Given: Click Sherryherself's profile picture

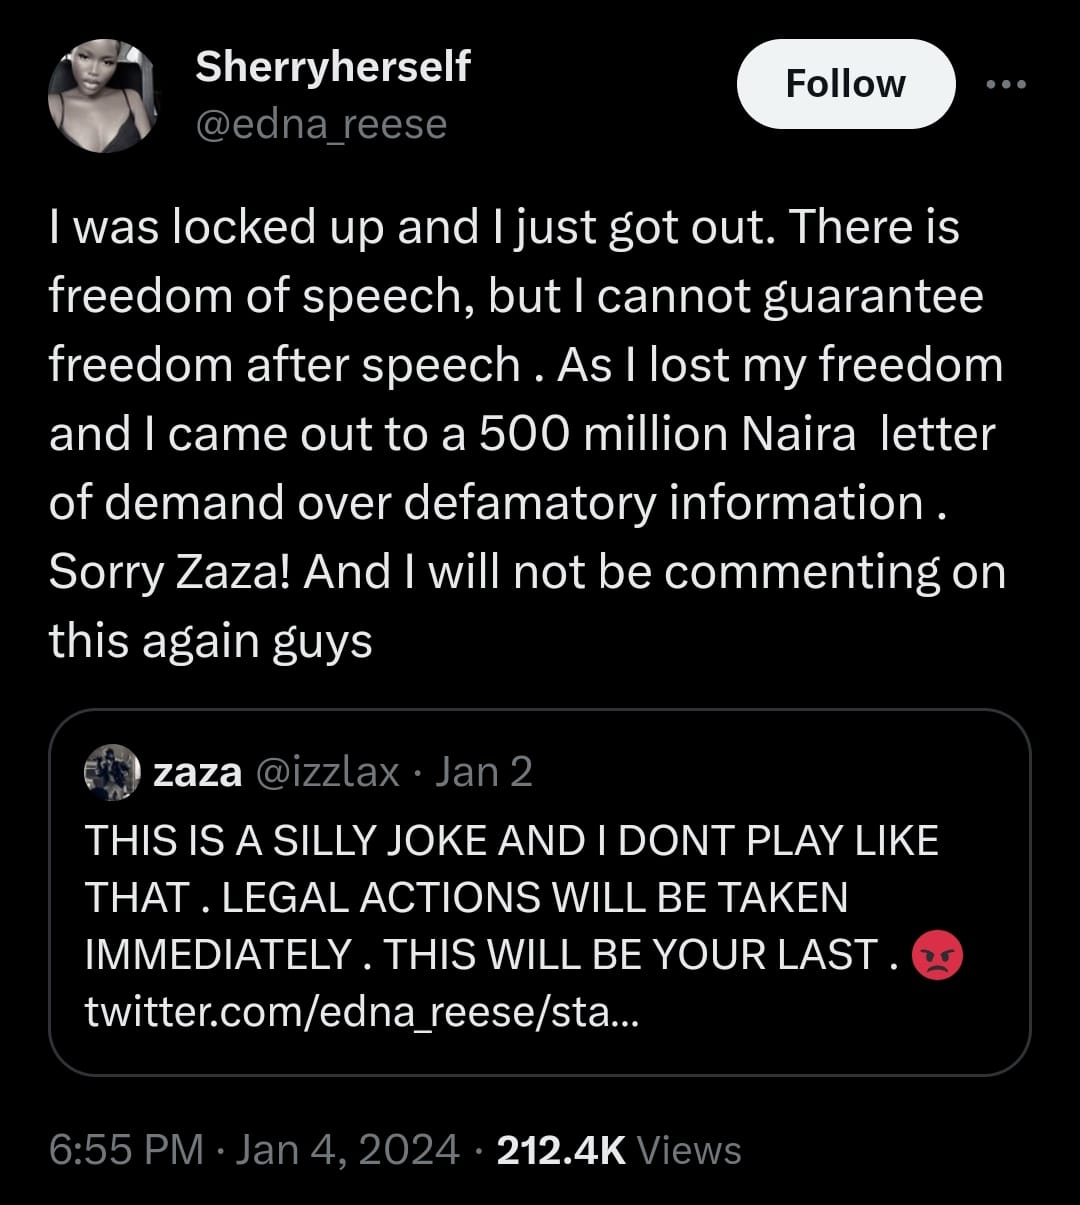Looking at the screenshot, I should (104, 96).
